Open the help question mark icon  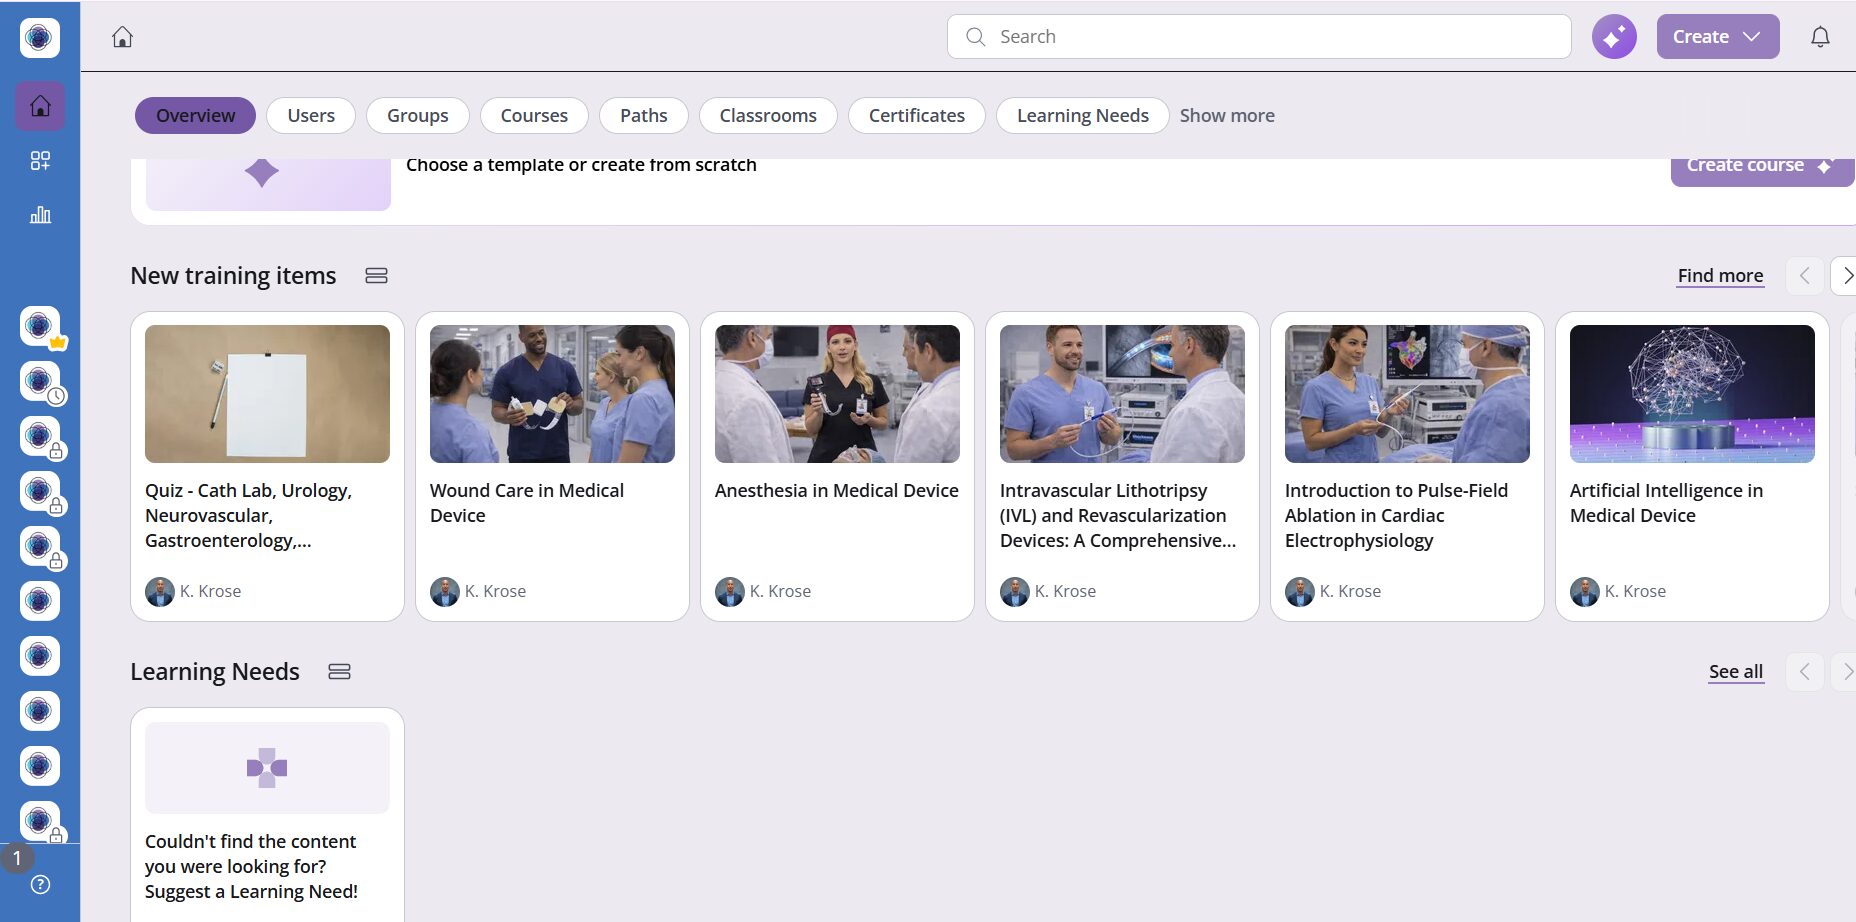click(40, 884)
